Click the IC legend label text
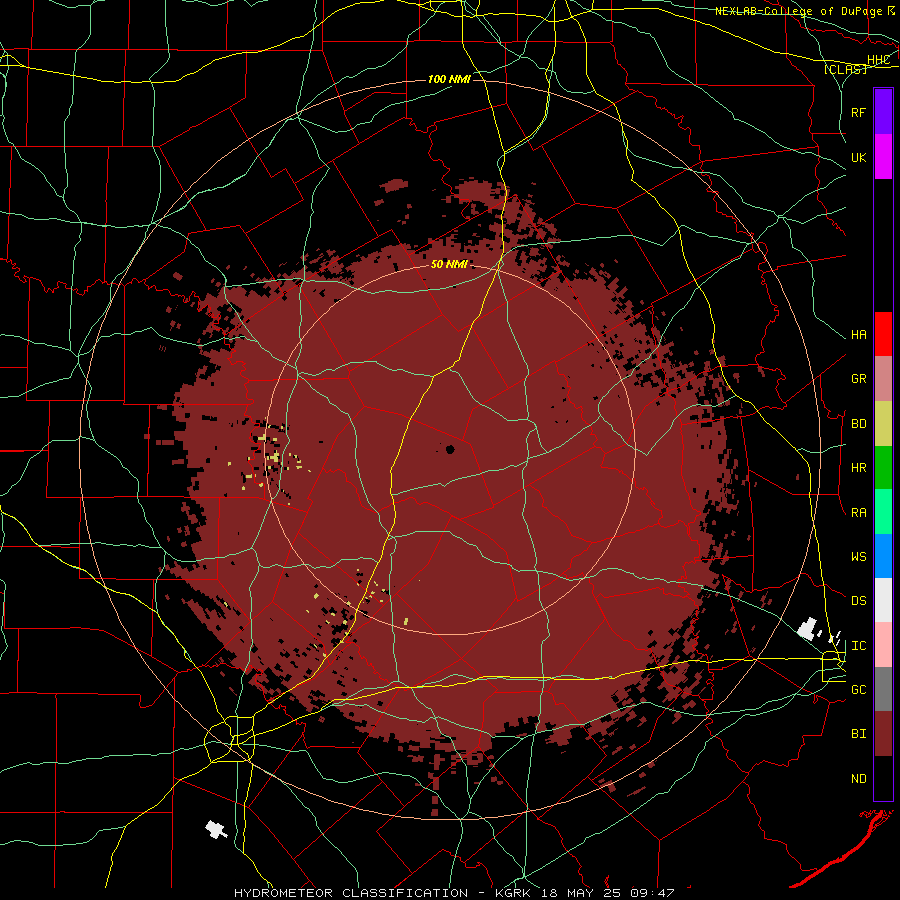The image size is (900, 900). 858,646
